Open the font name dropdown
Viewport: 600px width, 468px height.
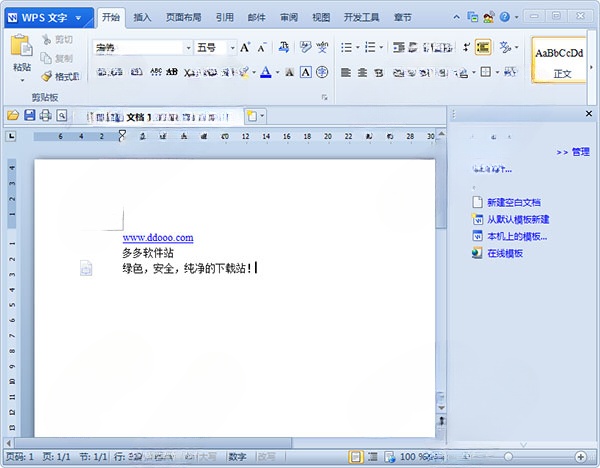coord(188,48)
